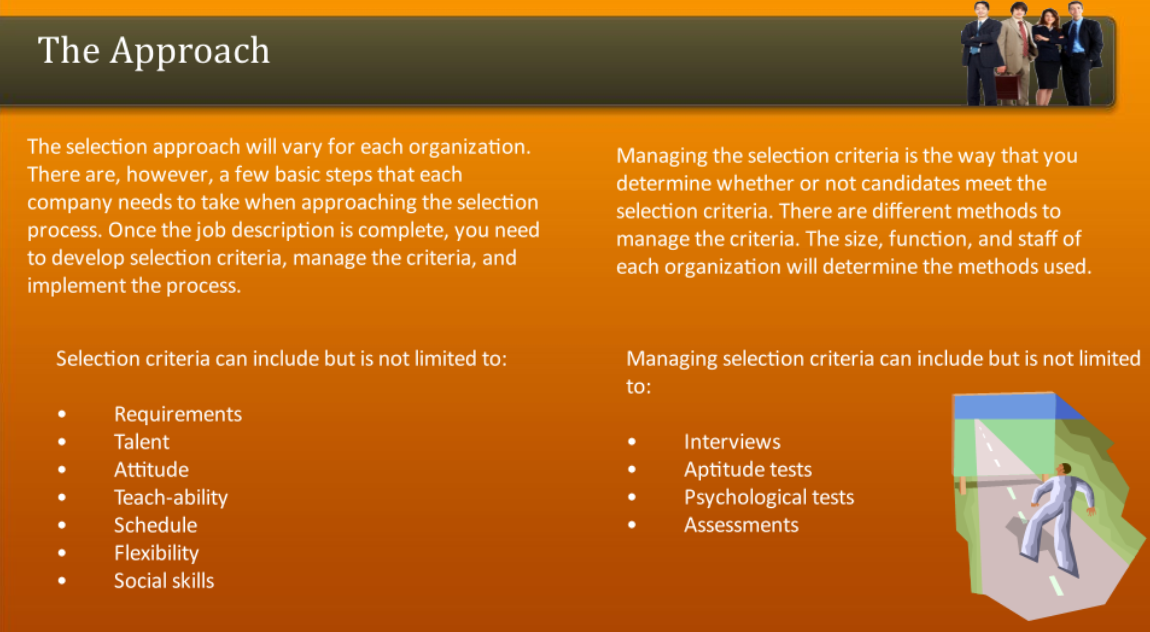Screen dimensions: 1150x632
Task: Click the "Psychological tests" list entry
Action: tap(768, 497)
